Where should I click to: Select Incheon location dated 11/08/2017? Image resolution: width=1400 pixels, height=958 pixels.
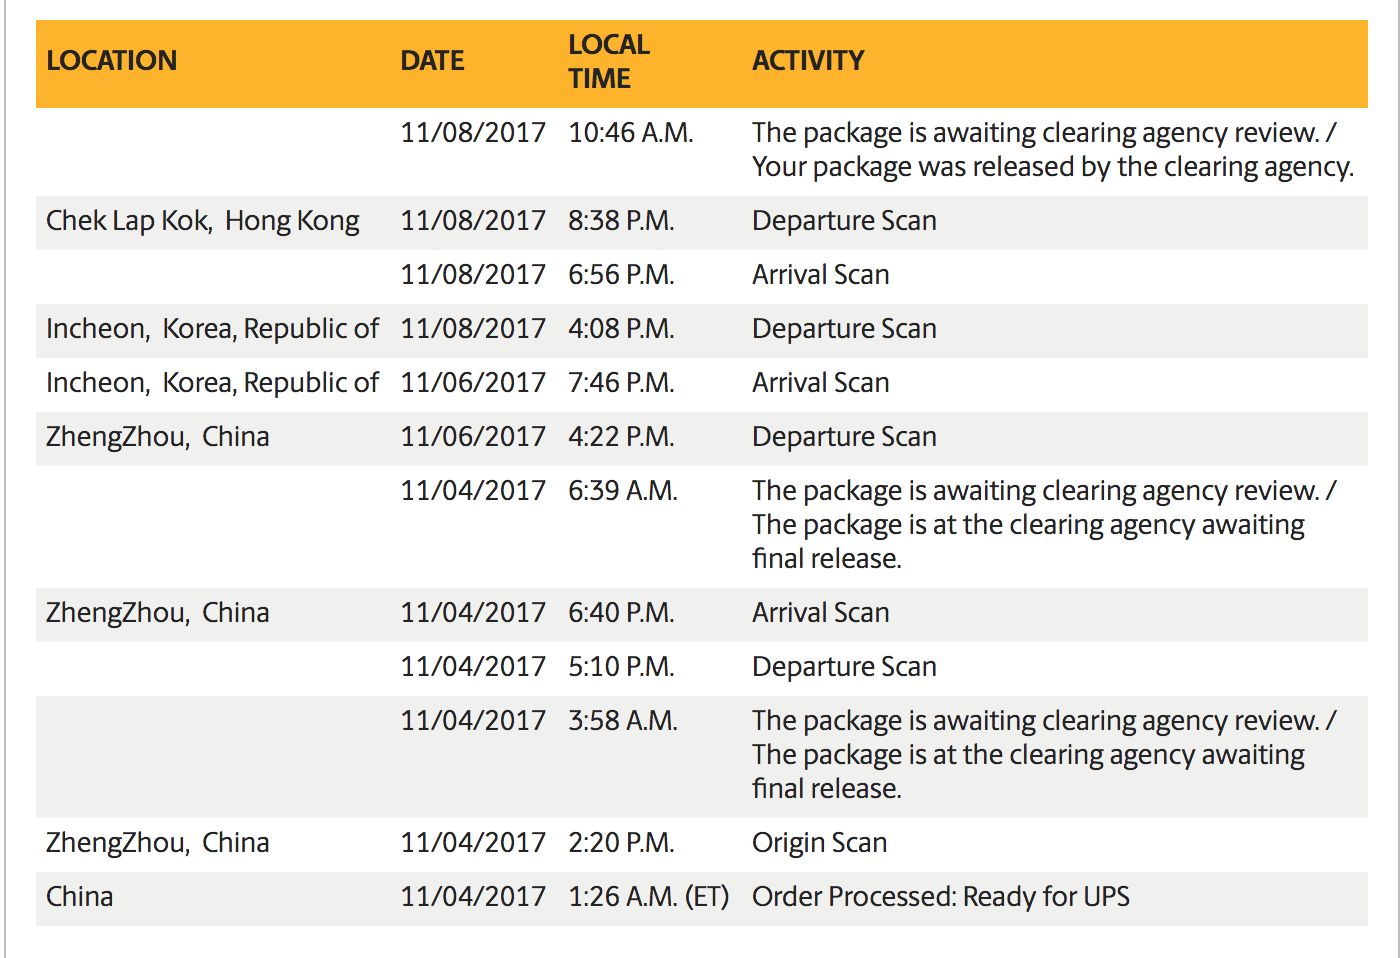pyautogui.click(x=212, y=329)
